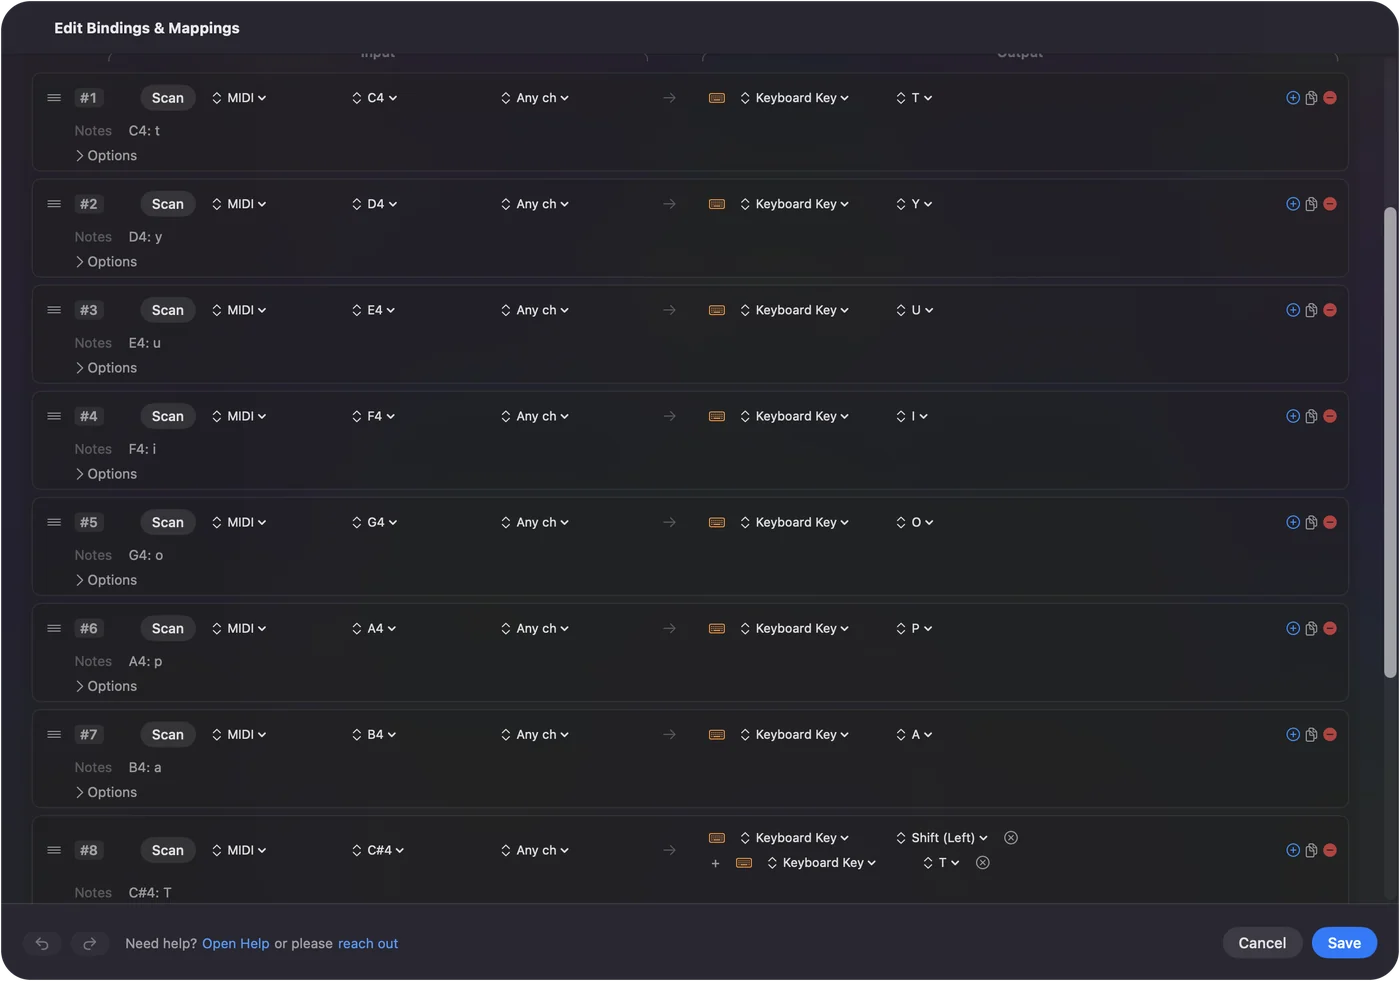The height and width of the screenshot is (981, 1400).
Task: Expand Options for binding #4
Action: (x=106, y=474)
